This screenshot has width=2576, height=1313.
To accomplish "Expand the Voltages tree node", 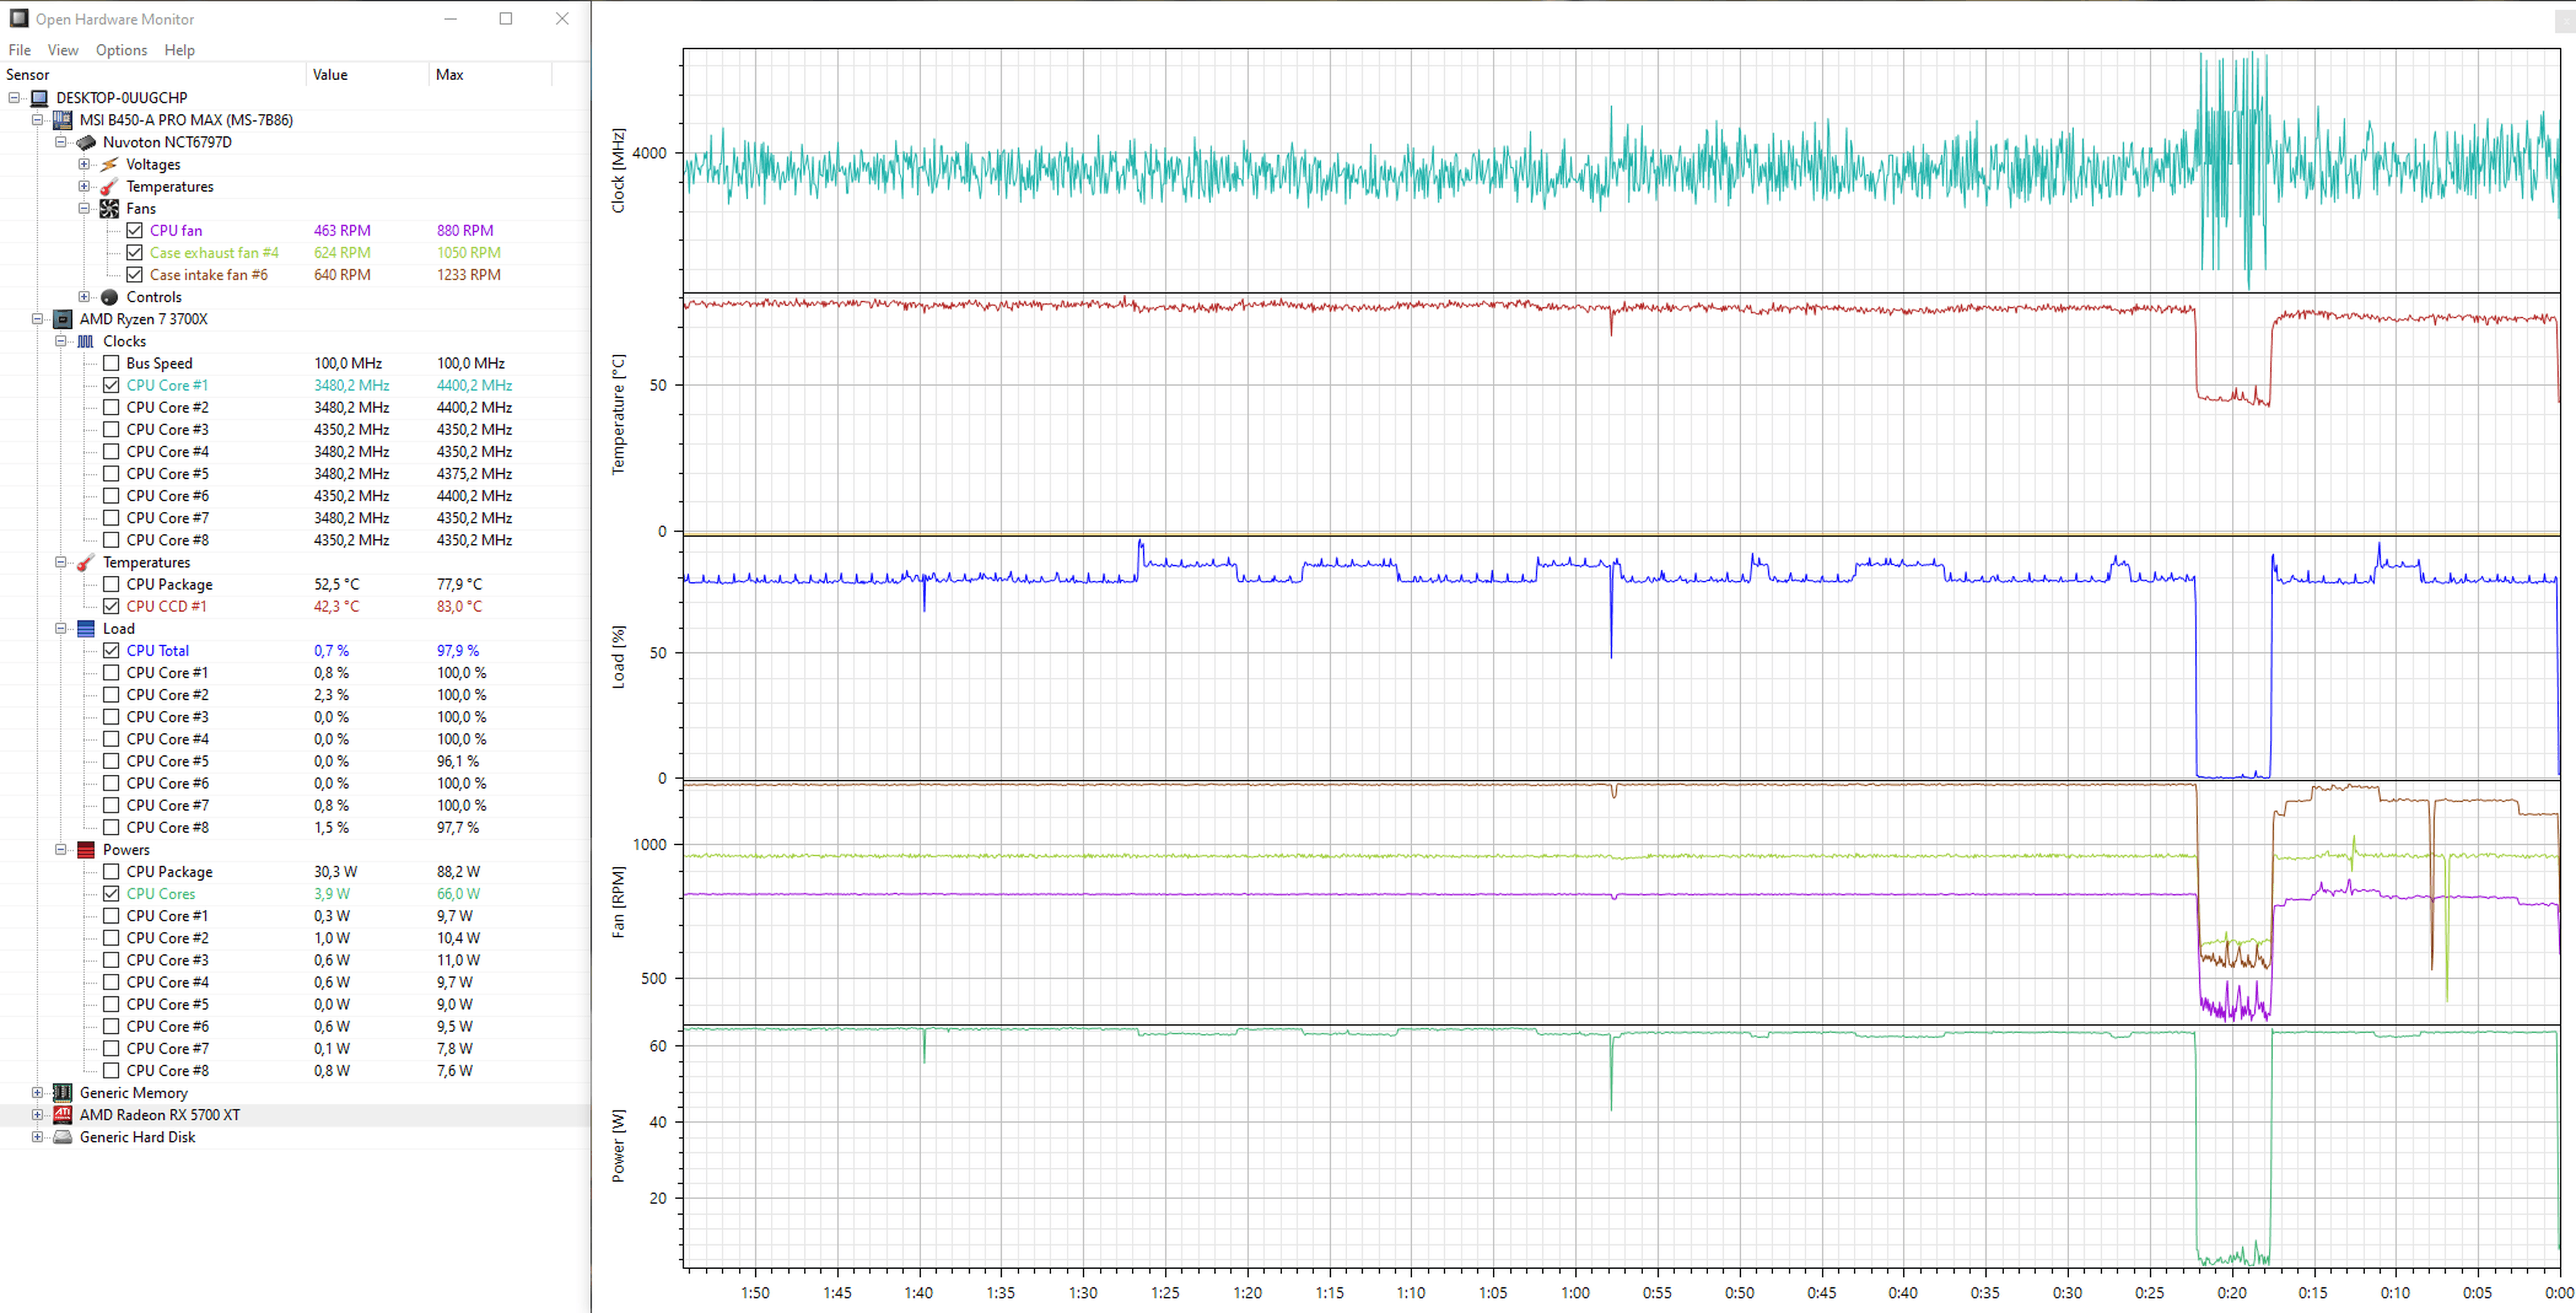I will (84, 164).
